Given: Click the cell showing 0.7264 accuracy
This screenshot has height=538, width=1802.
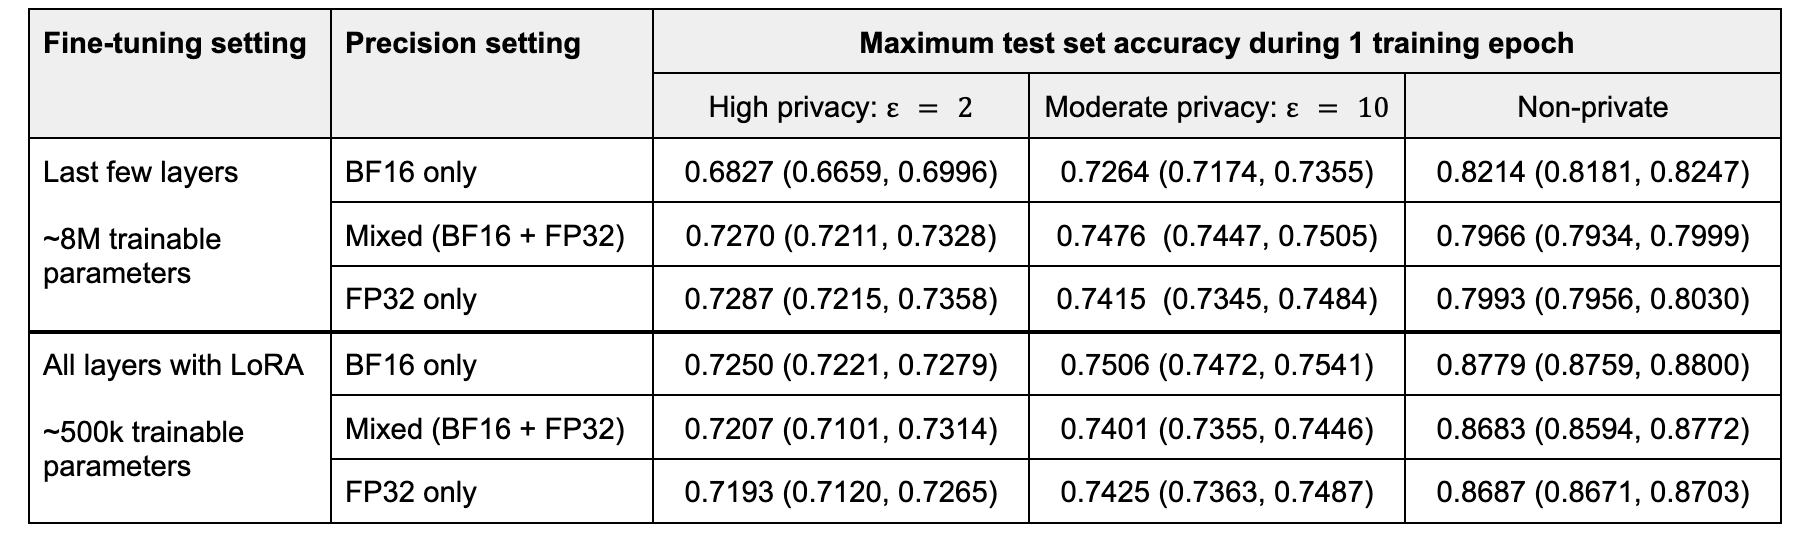Looking at the screenshot, I should coord(1216,172).
